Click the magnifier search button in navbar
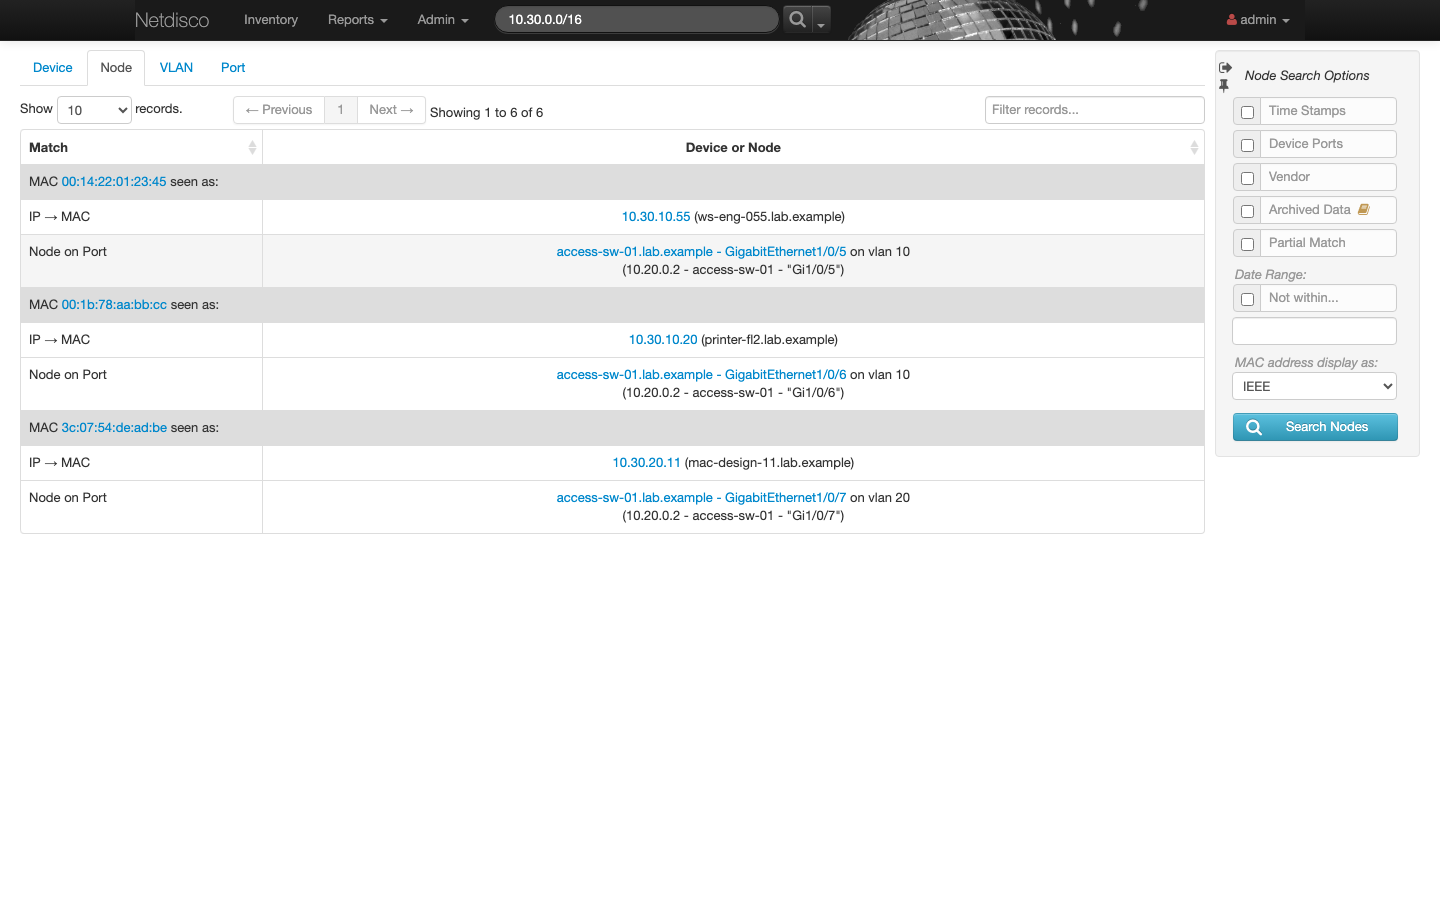1440x900 pixels. coord(797,19)
